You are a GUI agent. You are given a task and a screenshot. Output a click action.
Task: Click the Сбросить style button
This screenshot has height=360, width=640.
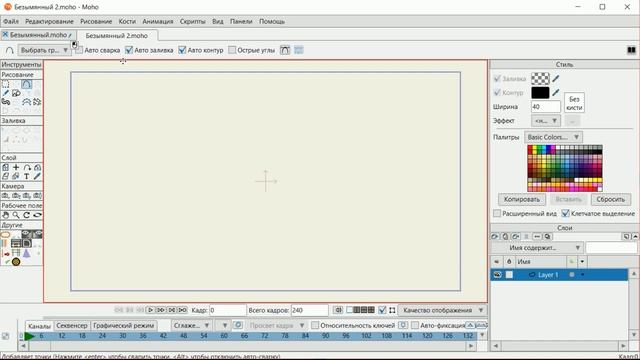611,199
